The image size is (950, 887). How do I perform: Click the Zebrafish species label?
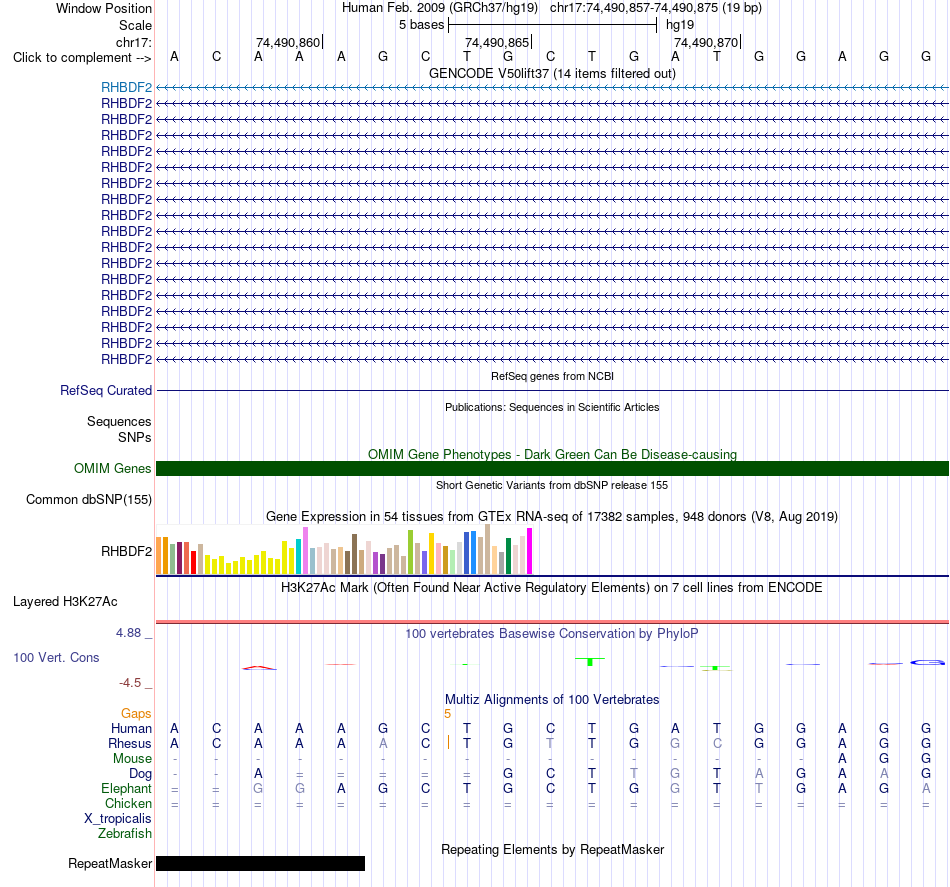(x=125, y=834)
